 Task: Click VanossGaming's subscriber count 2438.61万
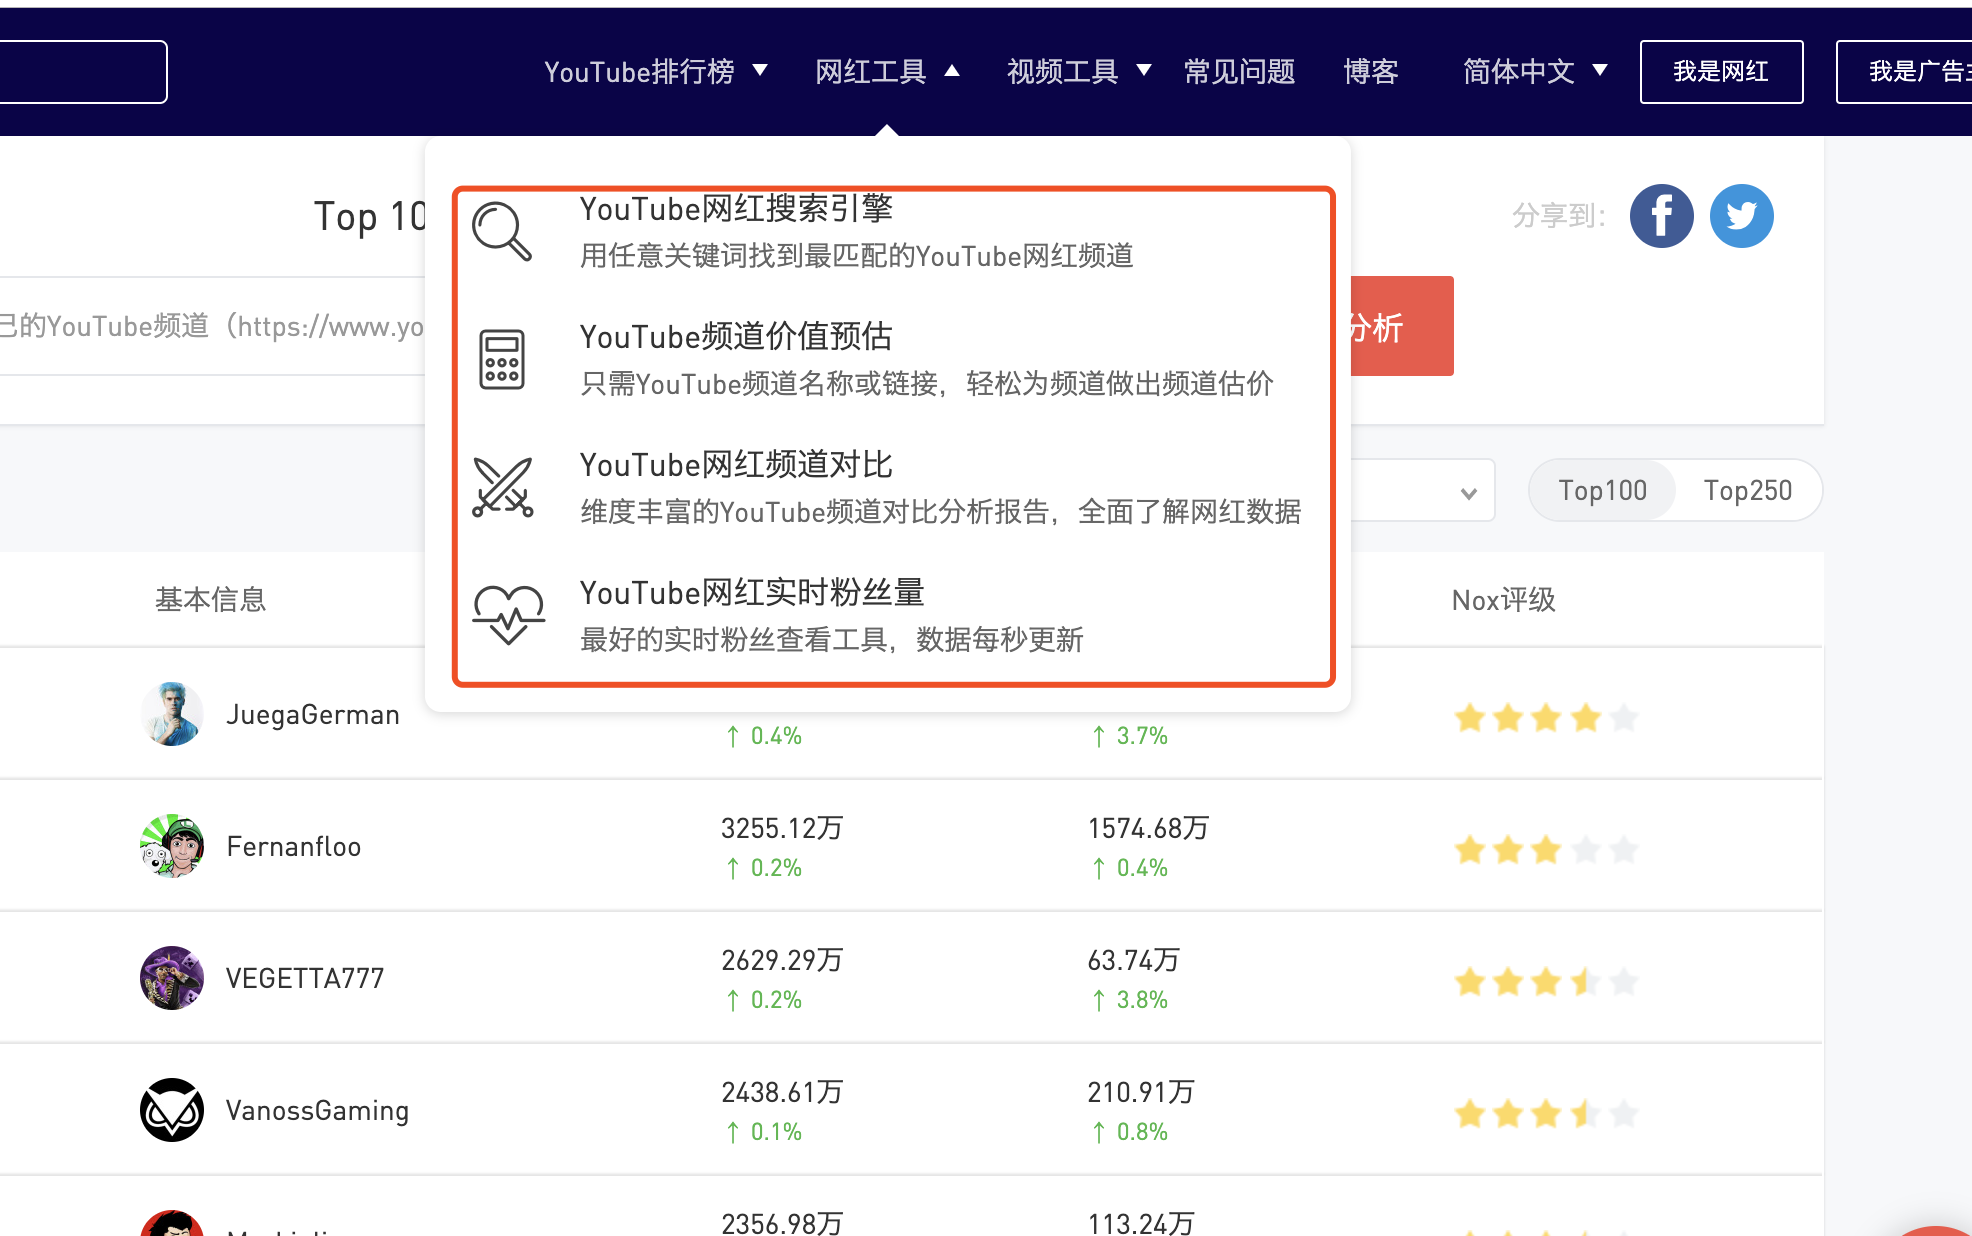point(782,1092)
